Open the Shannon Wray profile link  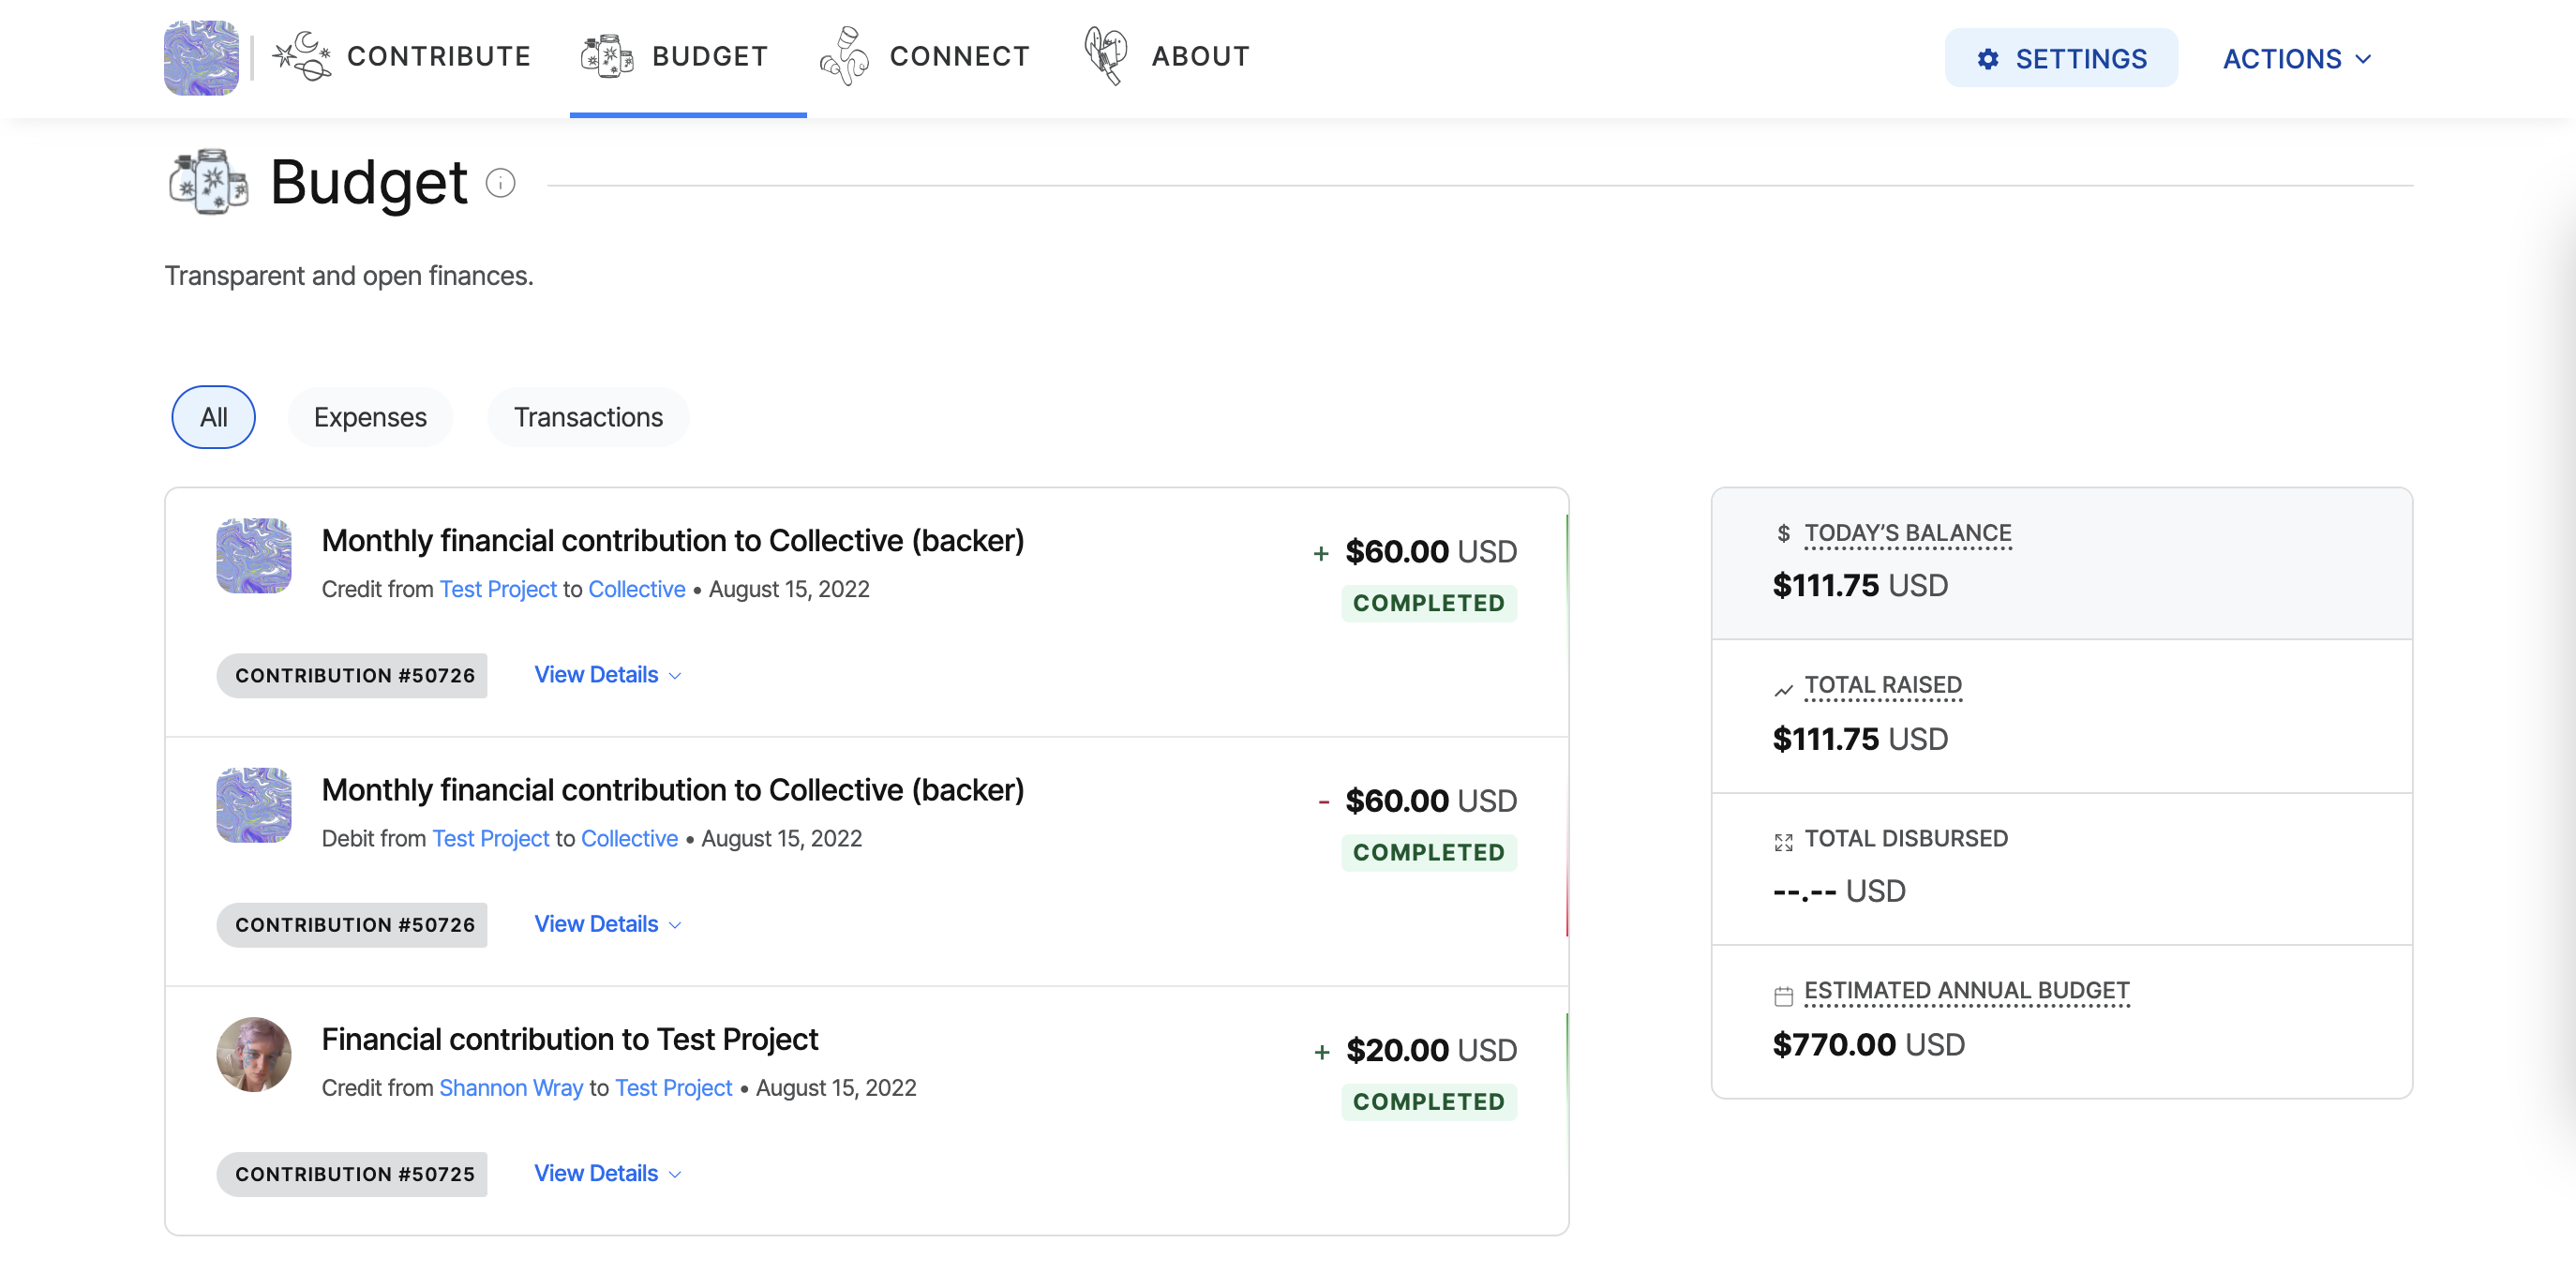(511, 1087)
